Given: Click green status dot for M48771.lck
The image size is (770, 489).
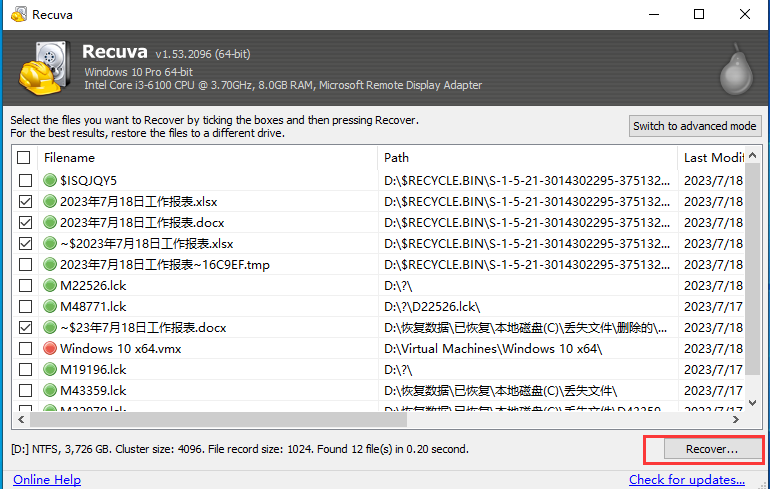Looking at the screenshot, I should pos(50,306).
